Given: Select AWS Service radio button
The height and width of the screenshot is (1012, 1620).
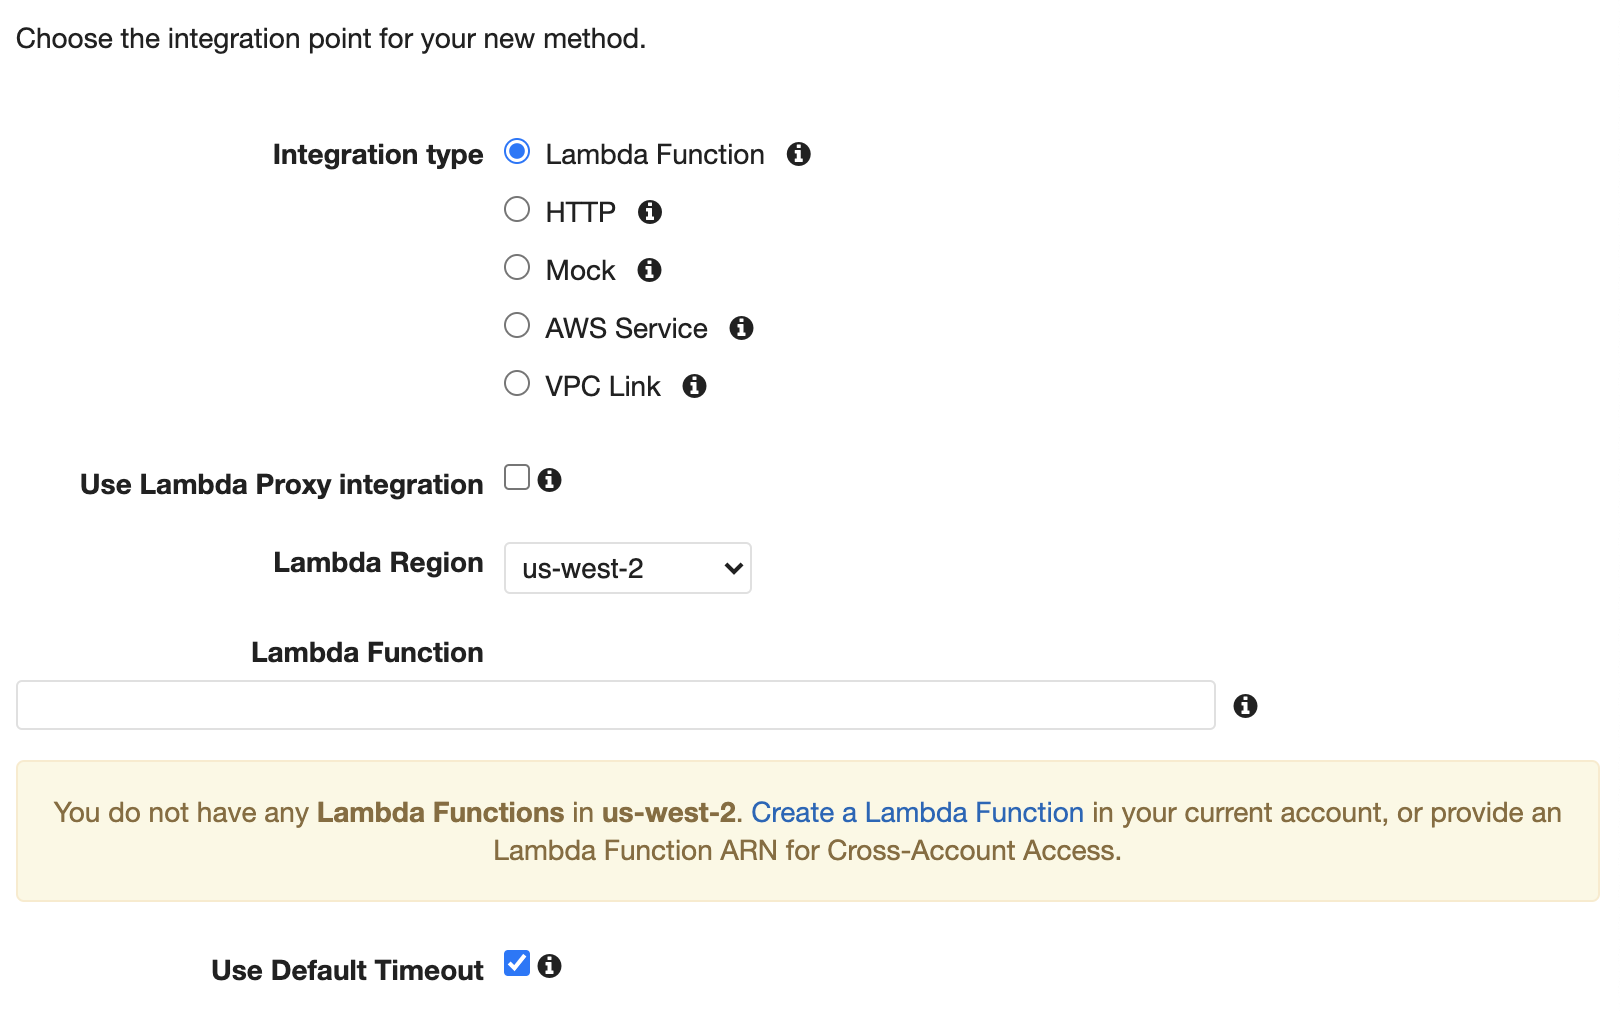Looking at the screenshot, I should point(517,326).
